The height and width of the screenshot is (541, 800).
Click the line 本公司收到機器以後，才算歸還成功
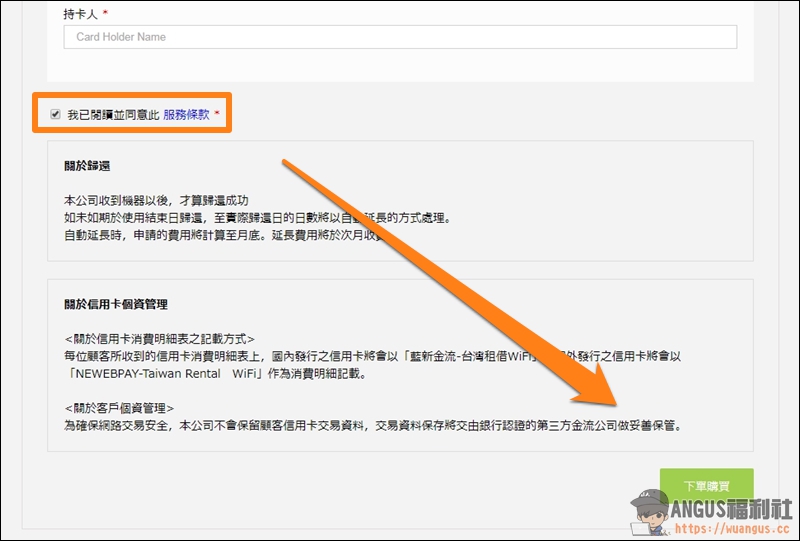point(156,200)
